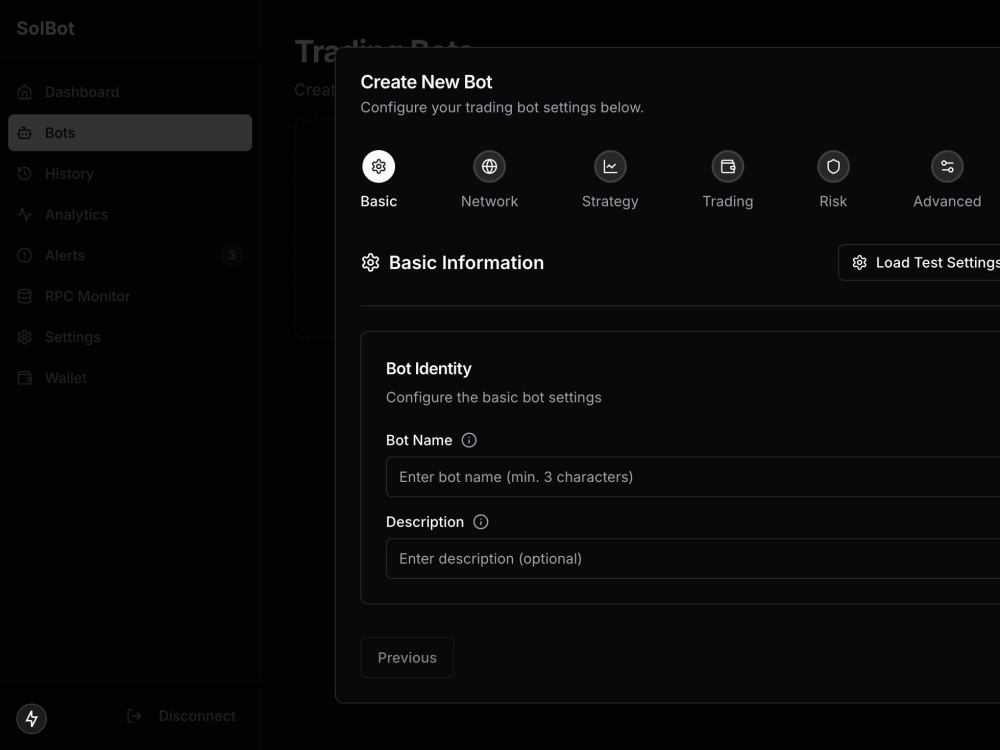The height and width of the screenshot is (750, 1000).
Task: Open RPC Monitor page
Action: click(x=129, y=296)
